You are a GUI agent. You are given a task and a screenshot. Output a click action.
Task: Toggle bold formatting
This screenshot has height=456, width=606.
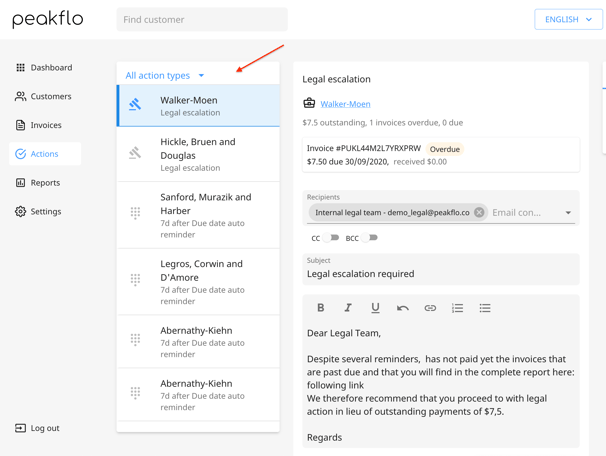coord(321,308)
